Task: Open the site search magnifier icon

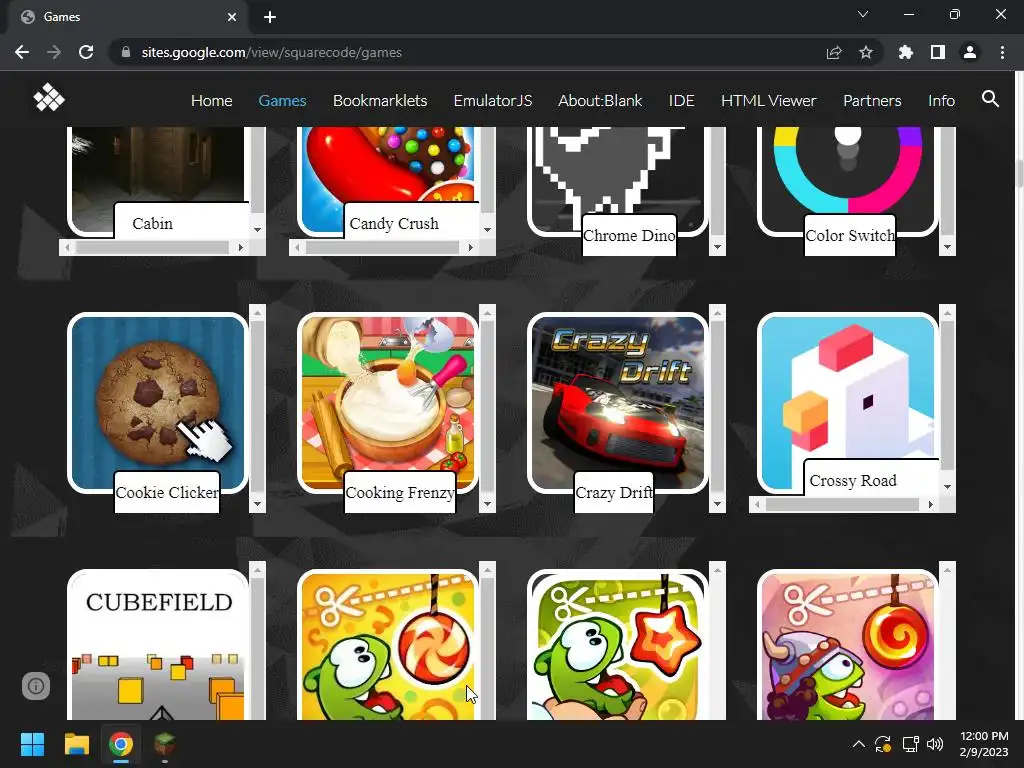Action: coord(990,99)
